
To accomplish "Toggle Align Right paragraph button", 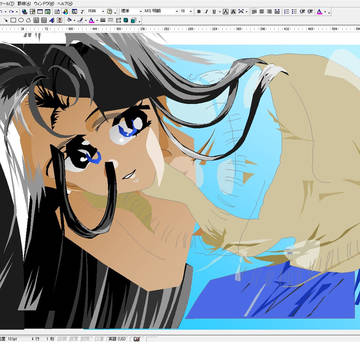I will pyautogui.click(x=269, y=12).
